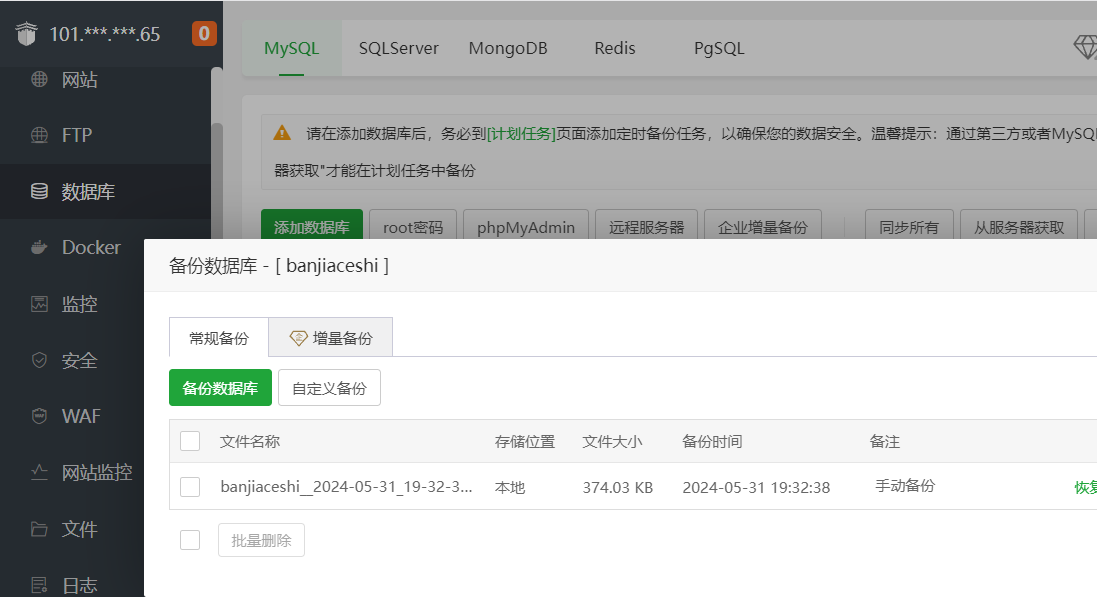Switch to the 增量备份 tab
1097x597 pixels.
pos(331,338)
